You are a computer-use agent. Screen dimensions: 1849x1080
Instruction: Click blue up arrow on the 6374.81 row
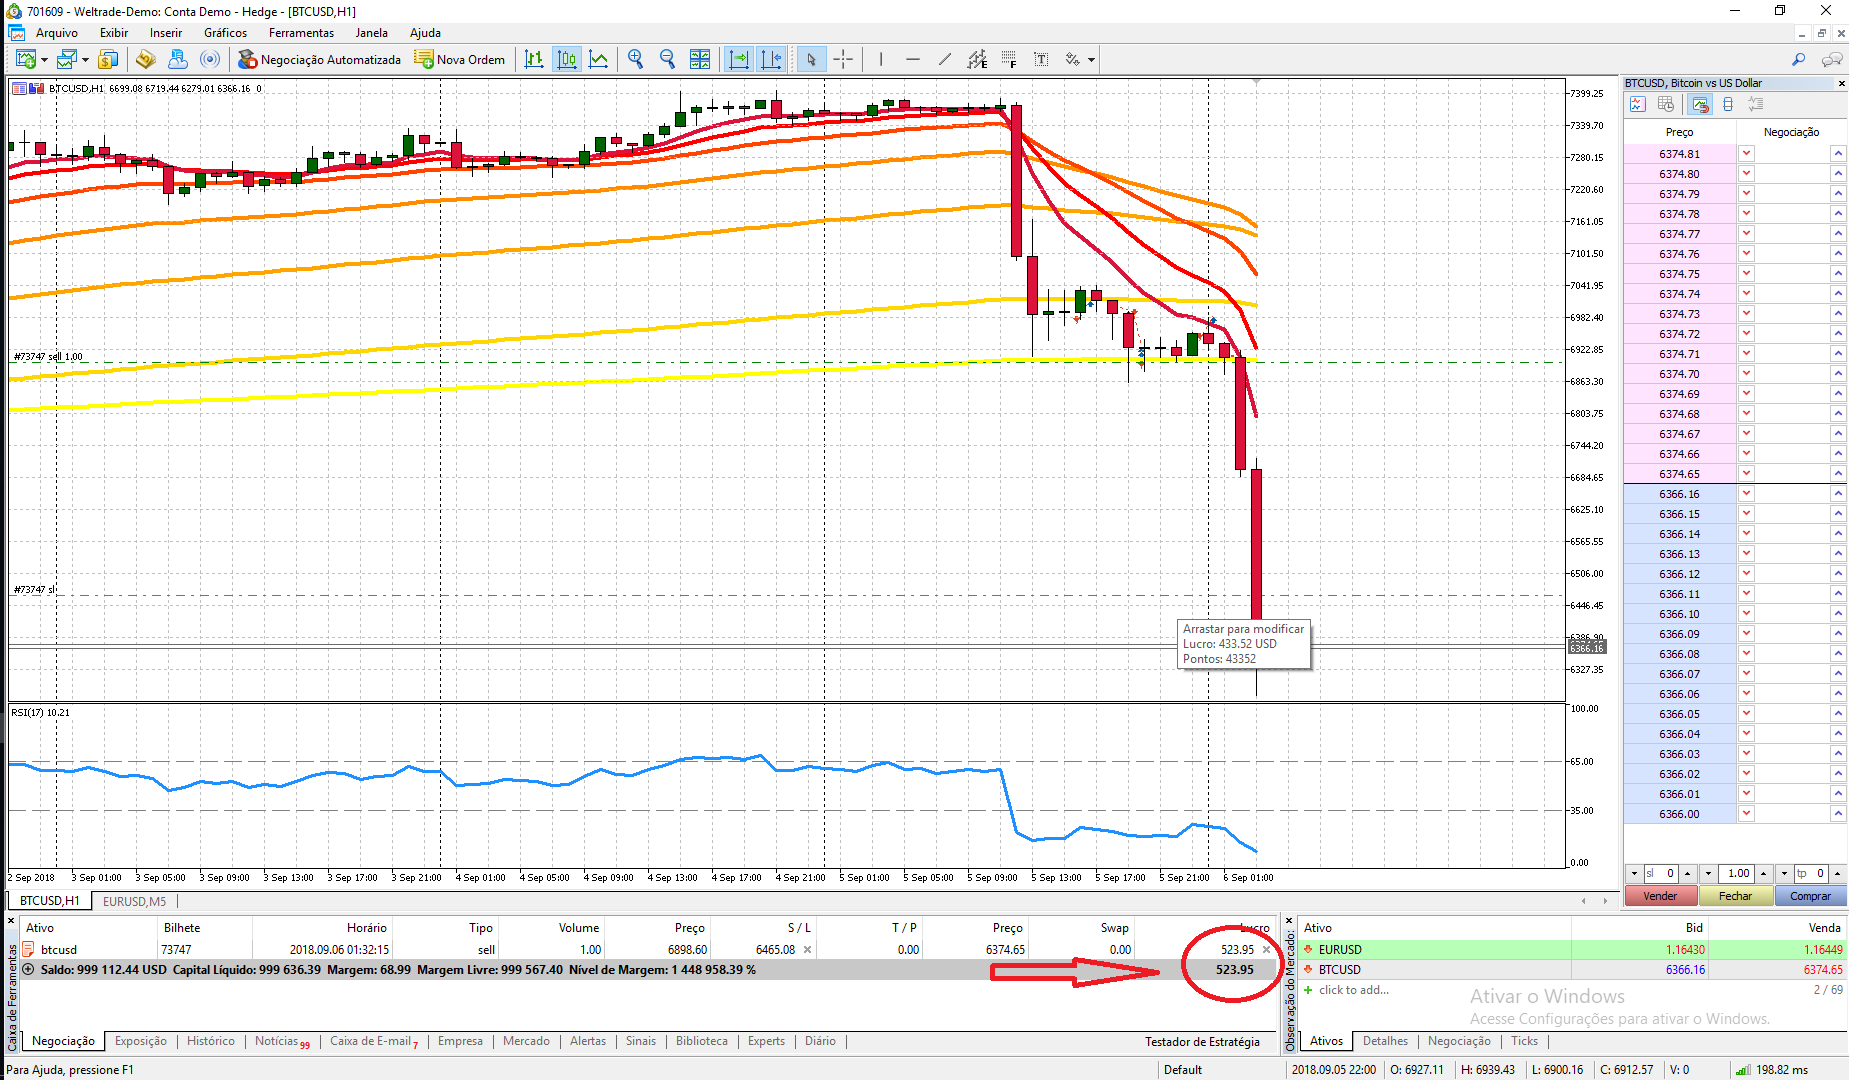pyautogui.click(x=1838, y=154)
